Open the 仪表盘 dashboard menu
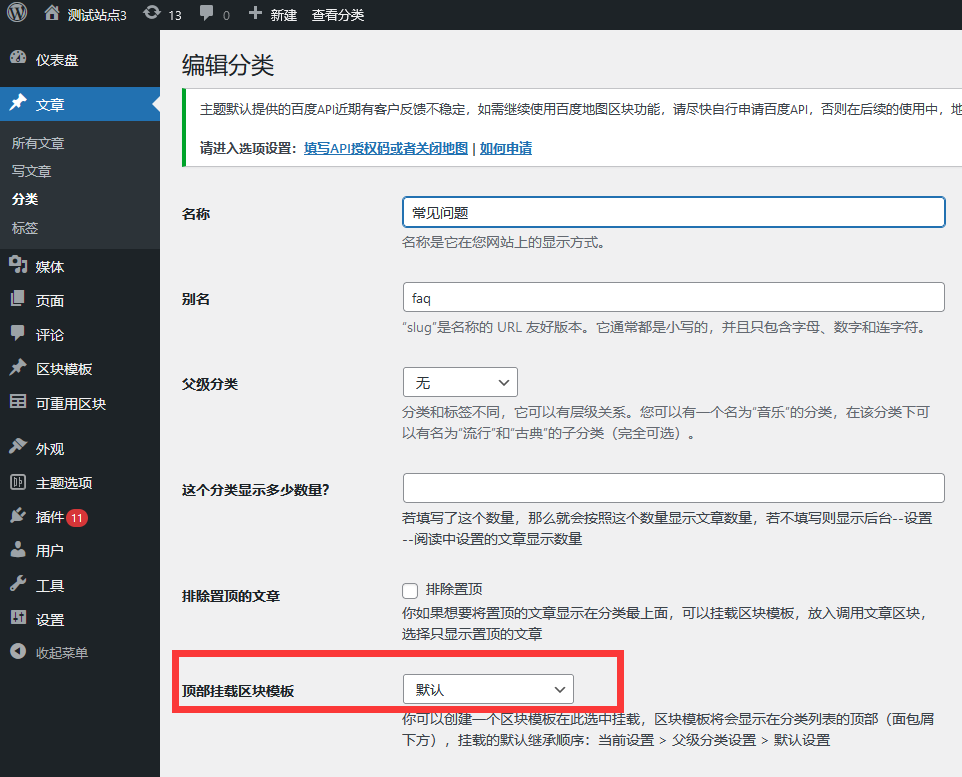The width and height of the screenshot is (962, 777). [56, 60]
